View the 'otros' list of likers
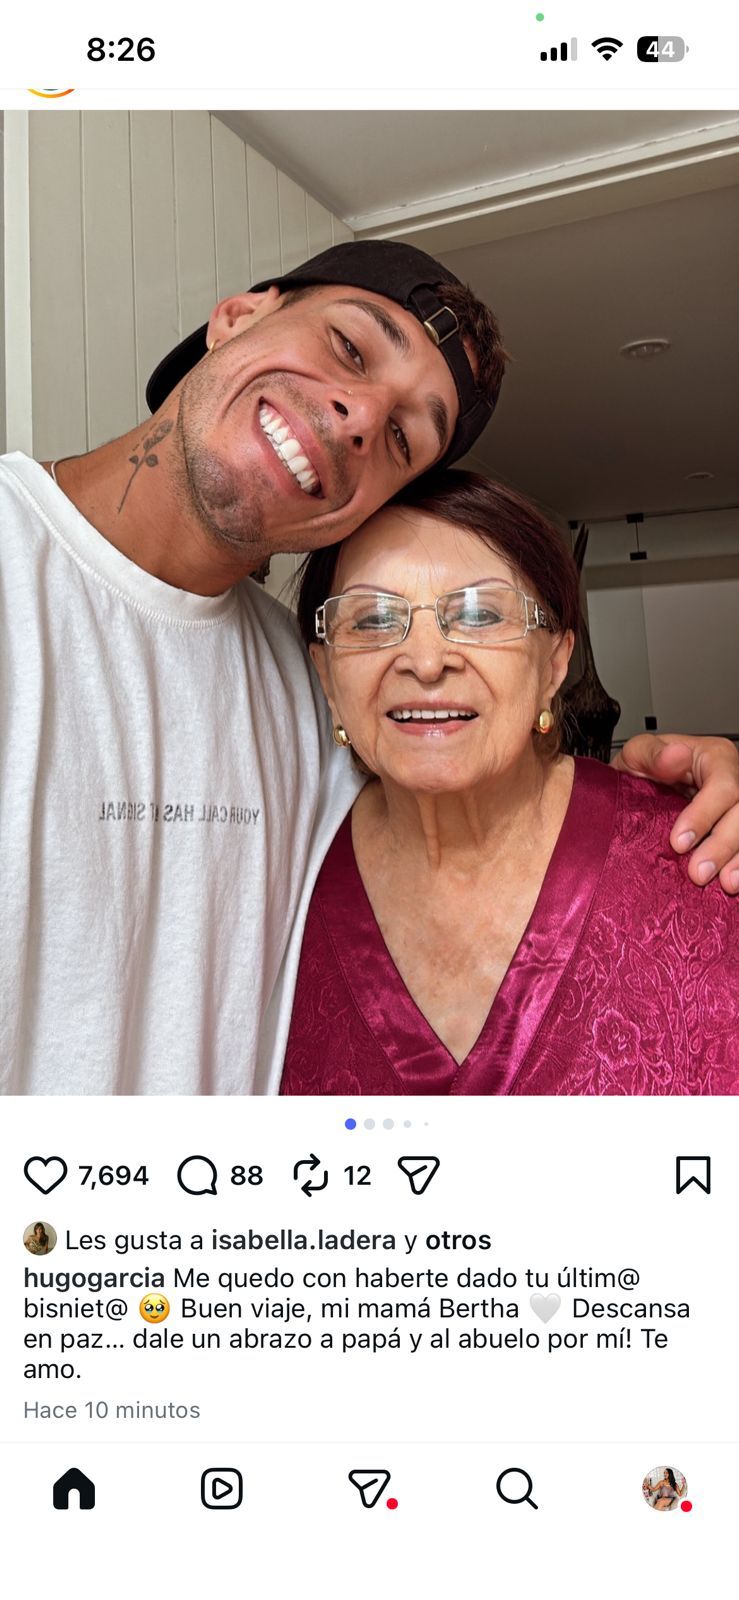Viewport: 739px width, 1600px height. click(x=458, y=1240)
